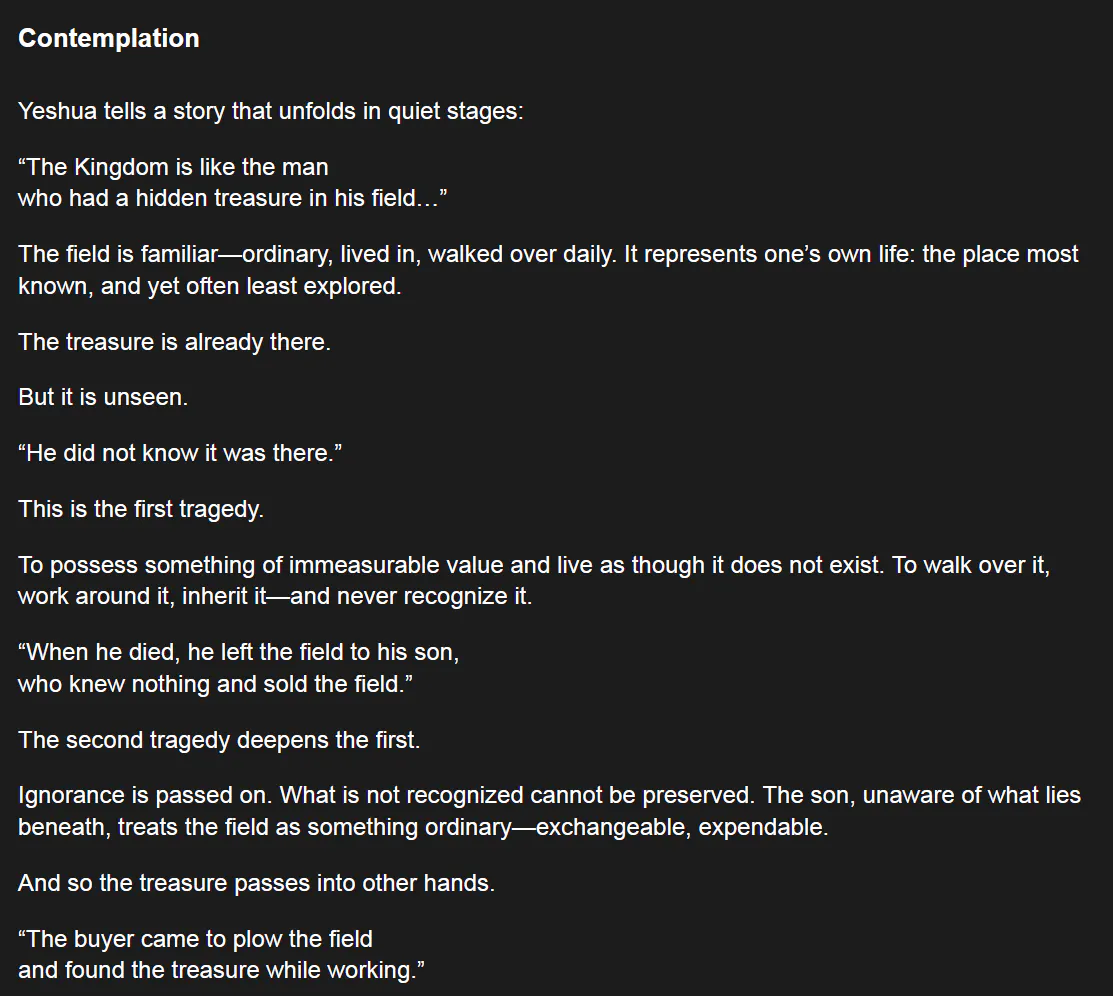Click the sentence starting 'Ignorance is passed on'
The height and width of the screenshot is (996, 1113).
[549, 796]
